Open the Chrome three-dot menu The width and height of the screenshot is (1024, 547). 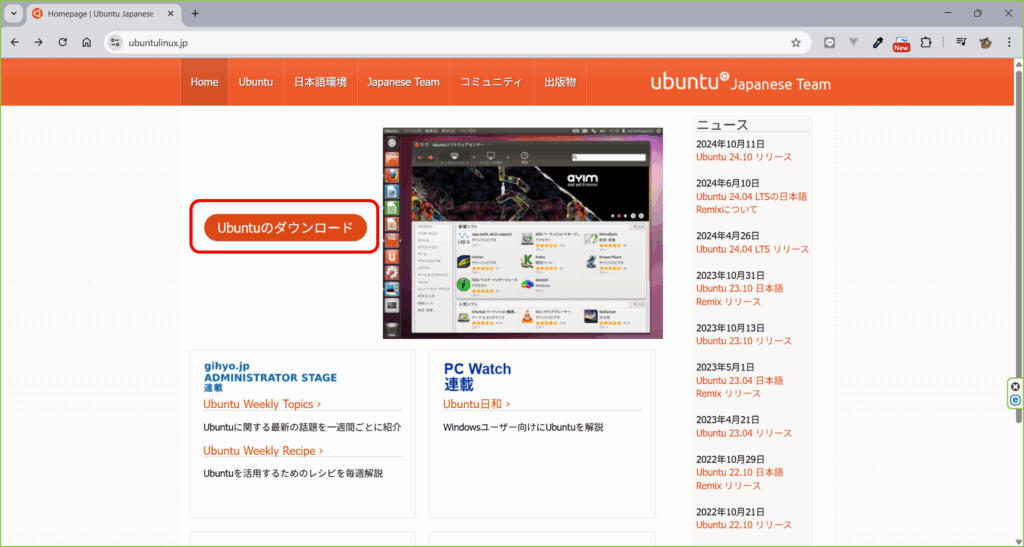pyautogui.click(x=1009, y=42)
